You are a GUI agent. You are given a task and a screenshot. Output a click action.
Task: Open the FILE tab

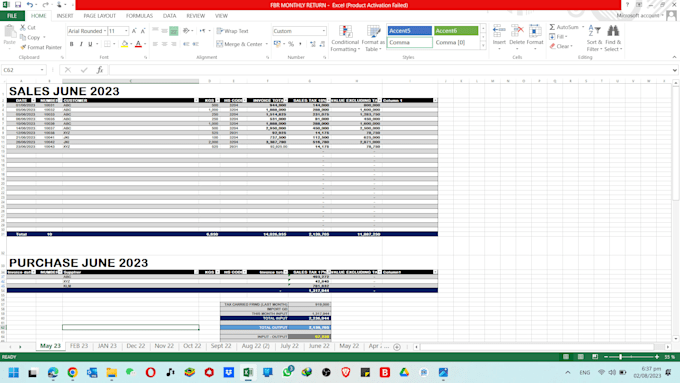coord(12,16)
